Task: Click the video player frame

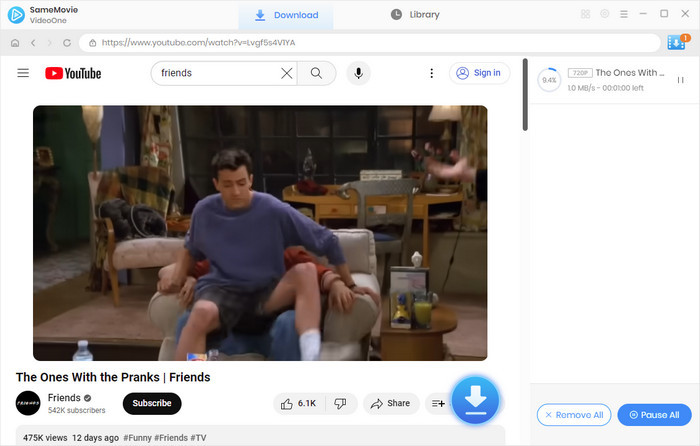Action: click(260, 233)
